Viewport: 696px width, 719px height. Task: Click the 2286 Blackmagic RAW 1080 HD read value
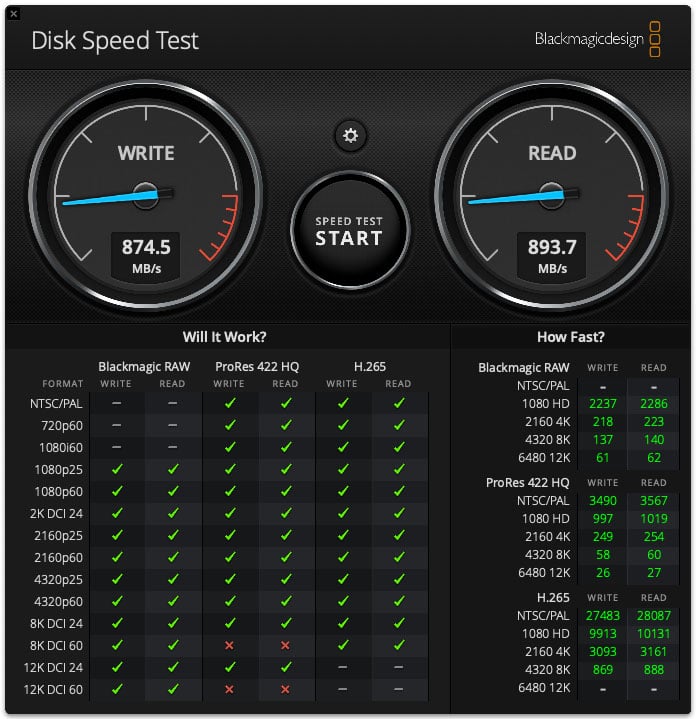(653, 404)
